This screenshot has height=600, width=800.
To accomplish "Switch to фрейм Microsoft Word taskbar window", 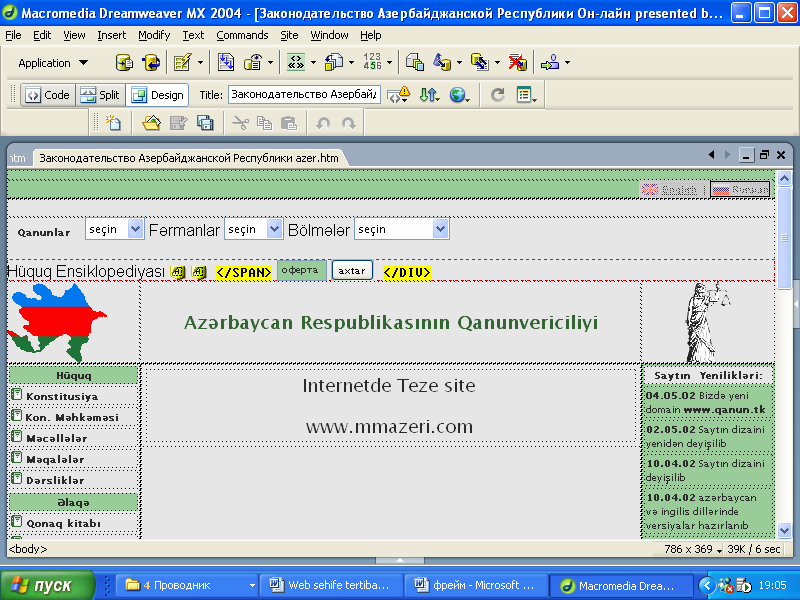I will pos(476,585).
